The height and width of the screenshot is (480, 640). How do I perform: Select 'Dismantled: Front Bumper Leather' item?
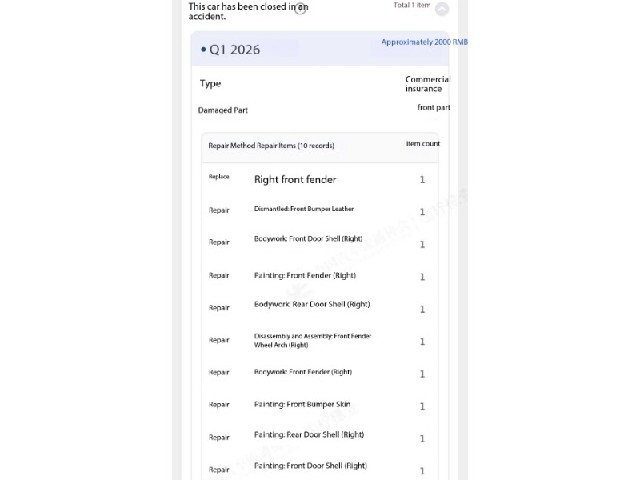point(304,209)
